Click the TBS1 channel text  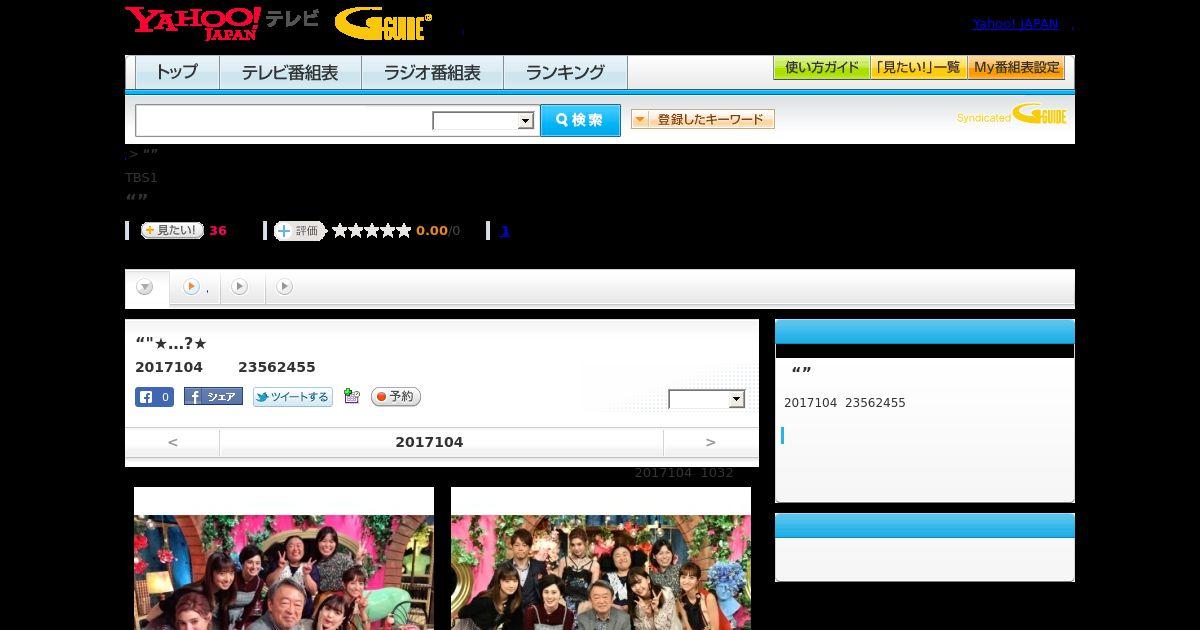pos(141,177)
